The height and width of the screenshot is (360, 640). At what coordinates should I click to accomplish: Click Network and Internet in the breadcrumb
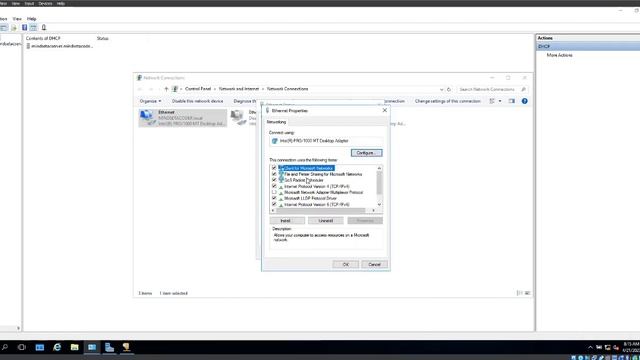coord(239,89)
